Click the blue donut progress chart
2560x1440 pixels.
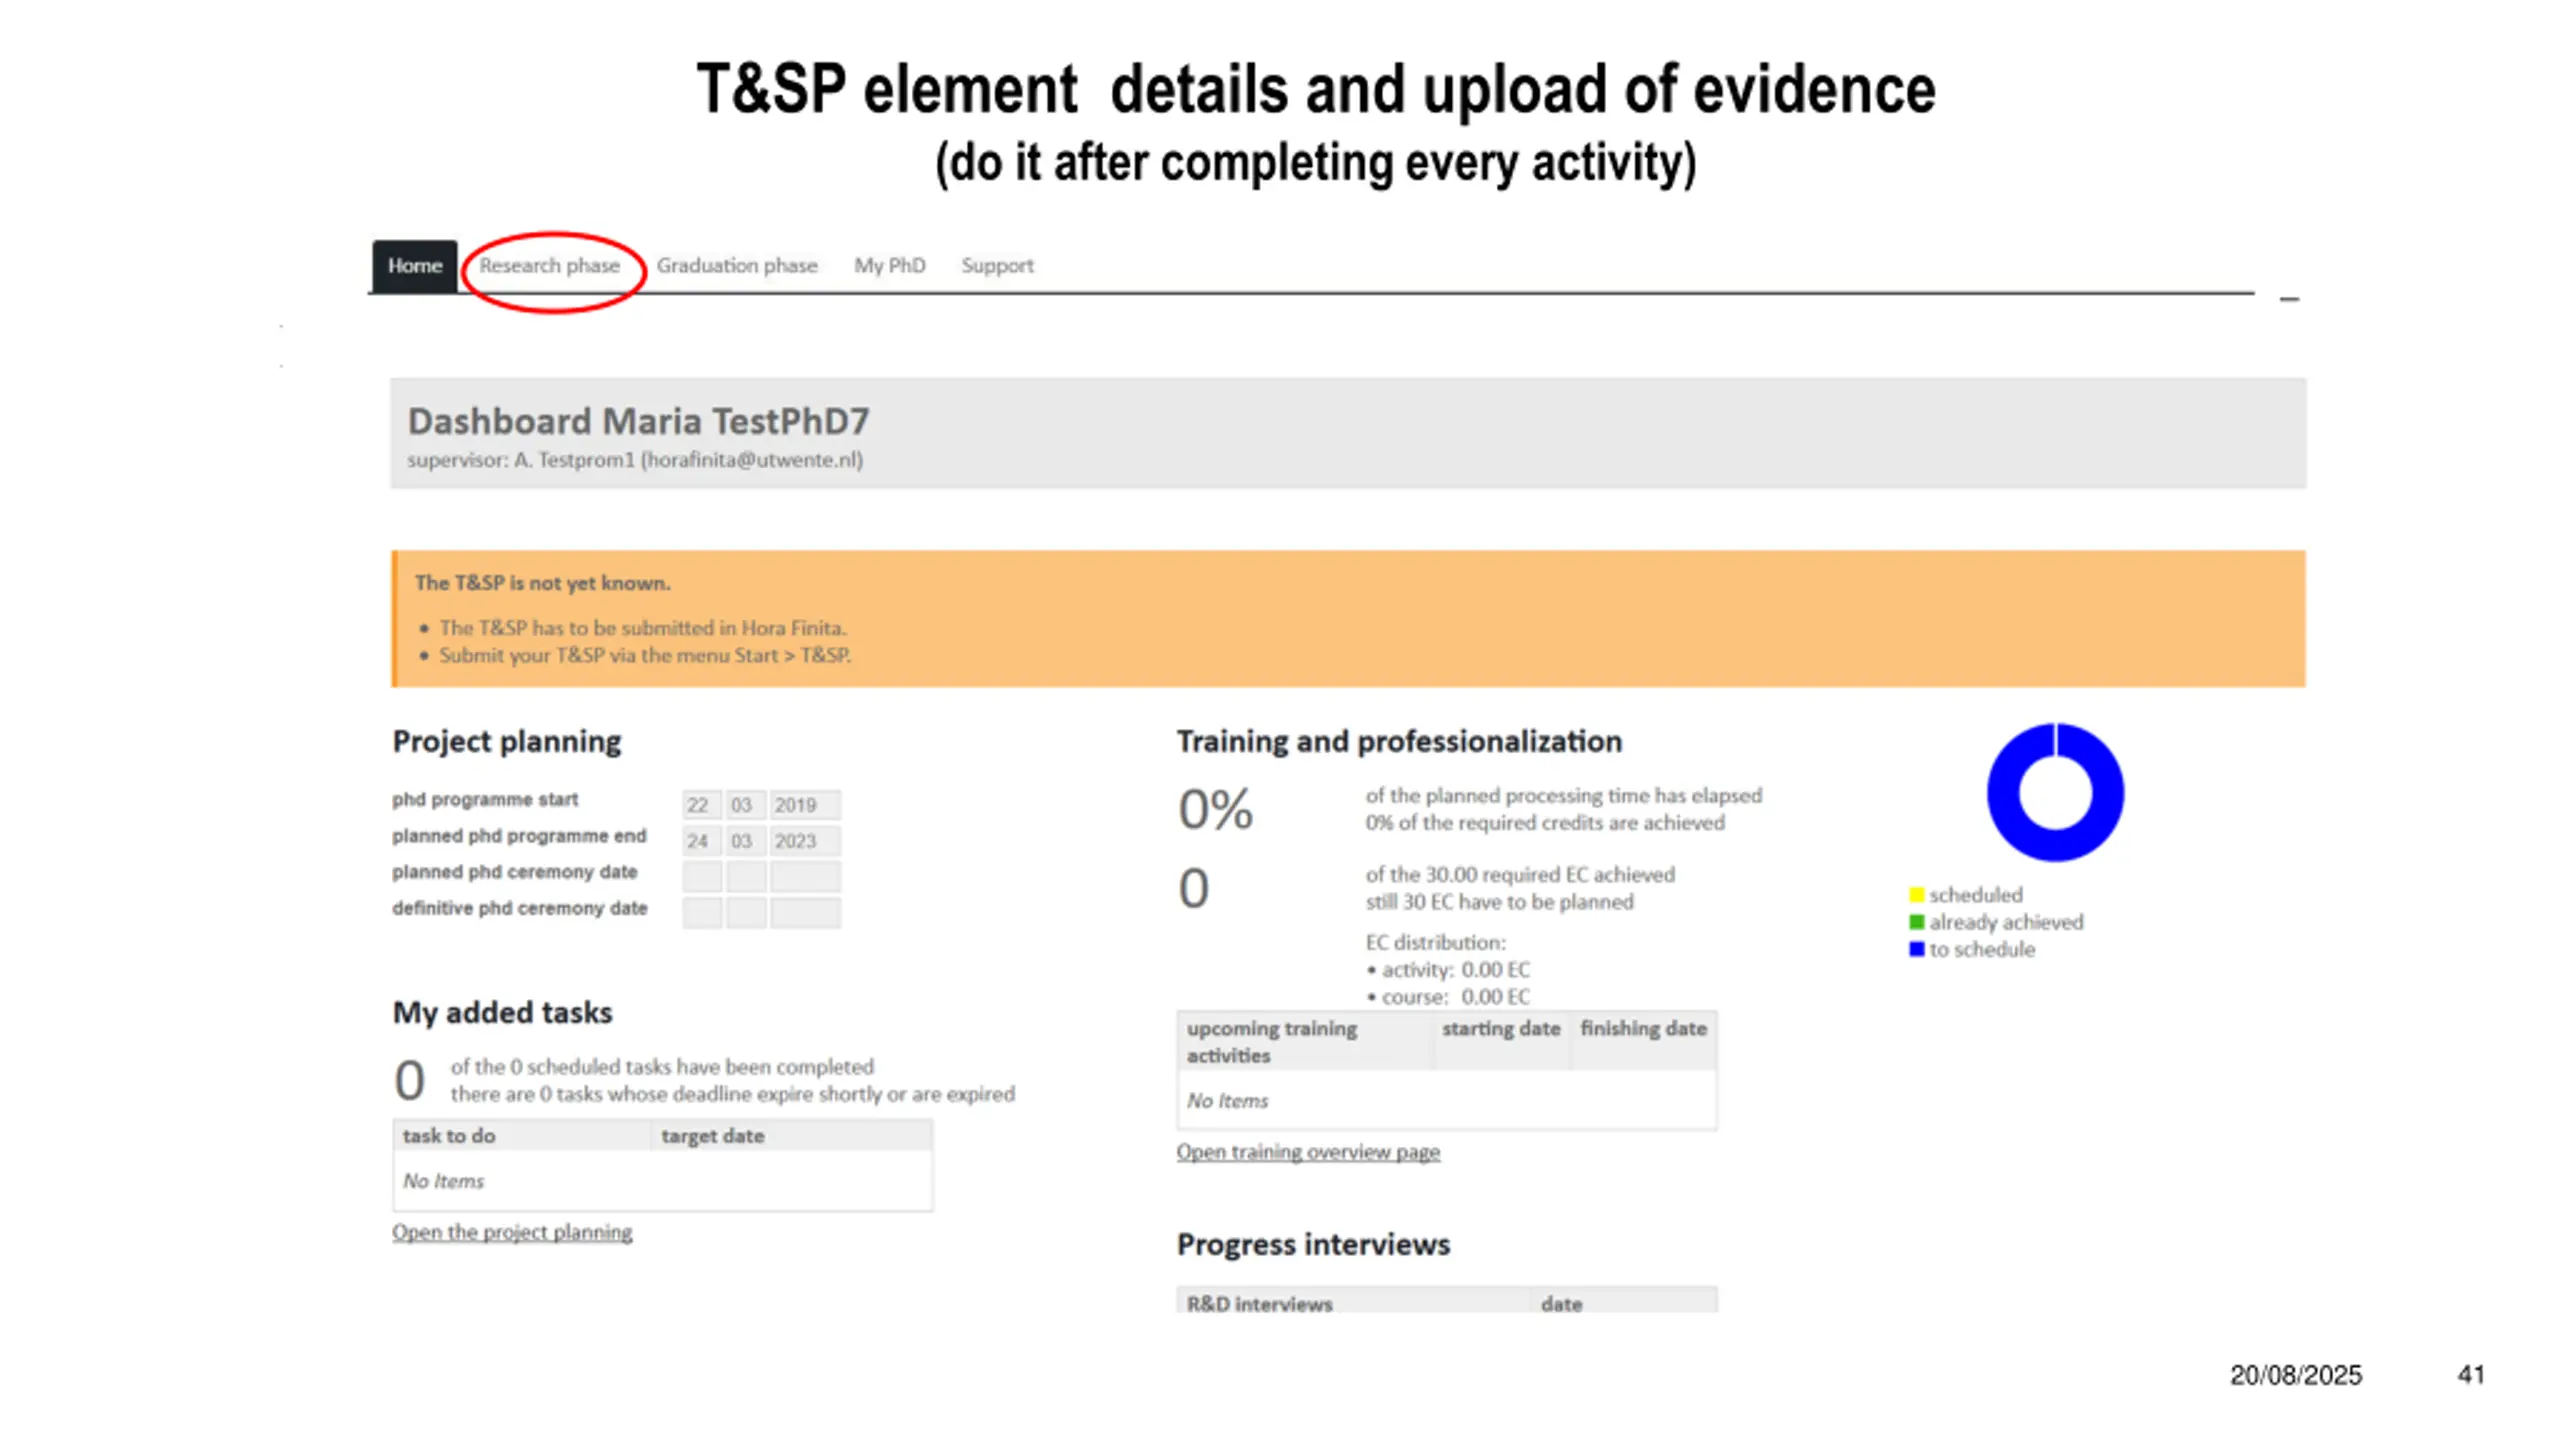click(x=2055, y=792)
